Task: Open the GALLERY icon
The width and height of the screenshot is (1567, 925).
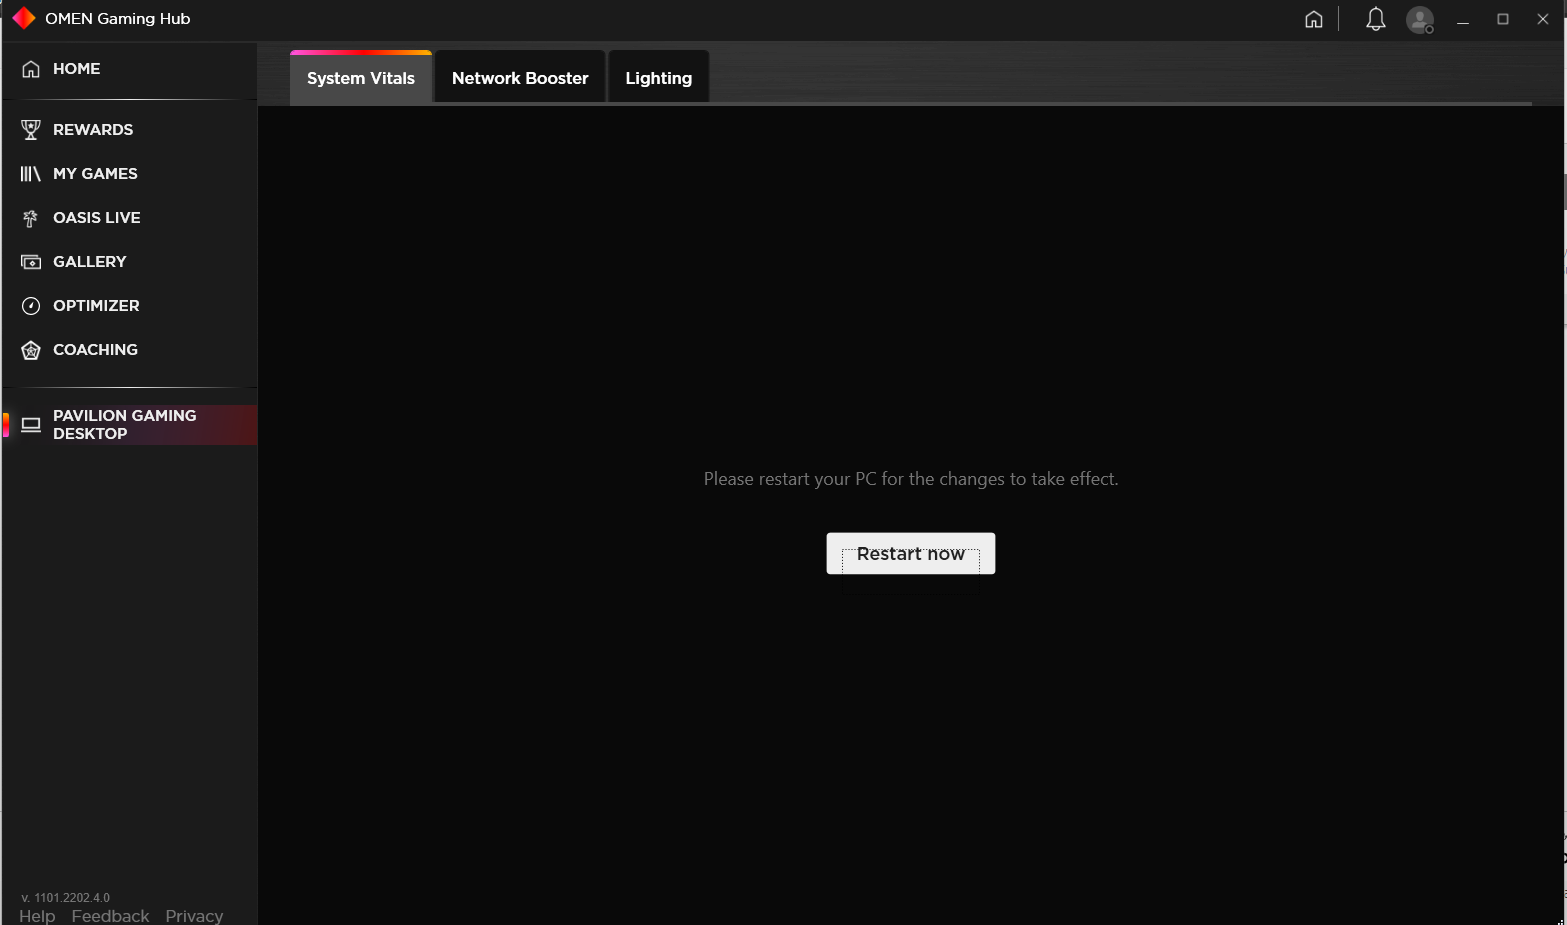Action: (x=30, y=261)
